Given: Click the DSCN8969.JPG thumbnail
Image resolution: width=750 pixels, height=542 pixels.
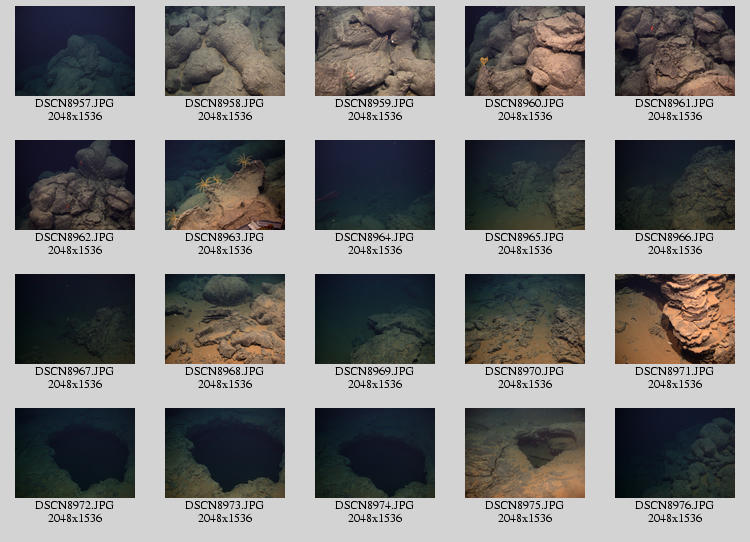Looking at the screenshot, I should tap(375, 319).
